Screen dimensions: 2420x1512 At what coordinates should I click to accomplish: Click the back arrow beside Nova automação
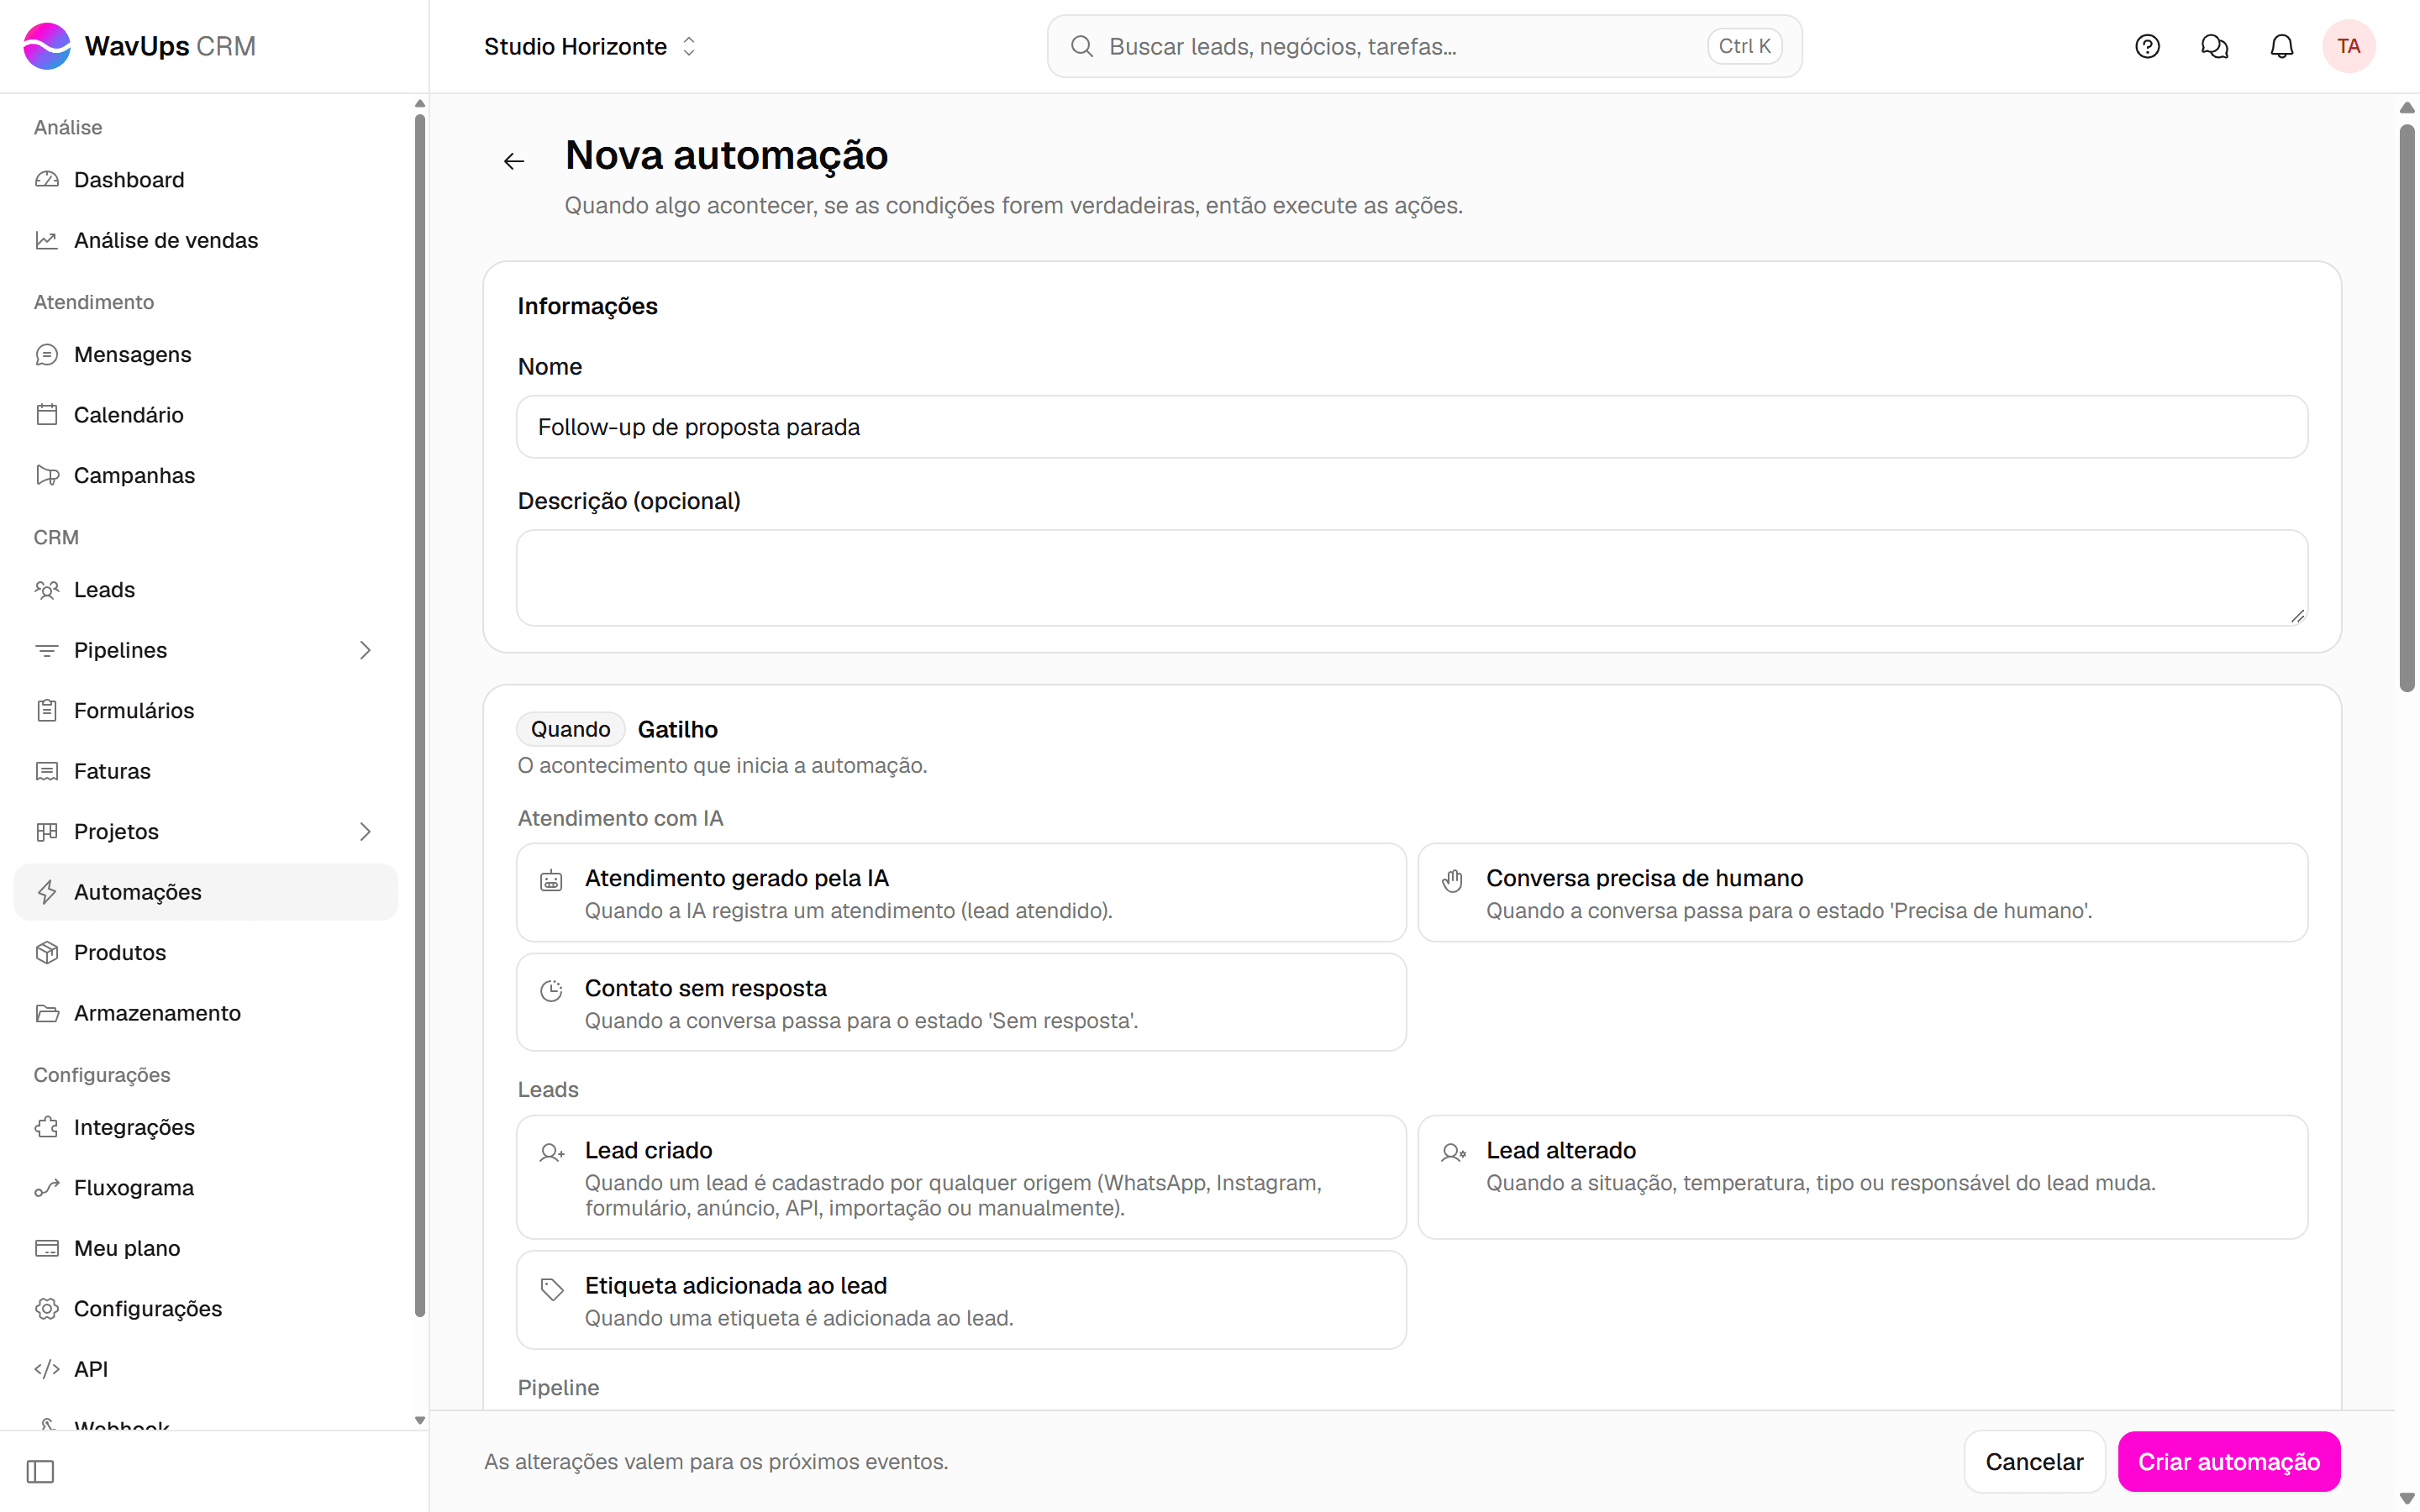click(514, 161)
